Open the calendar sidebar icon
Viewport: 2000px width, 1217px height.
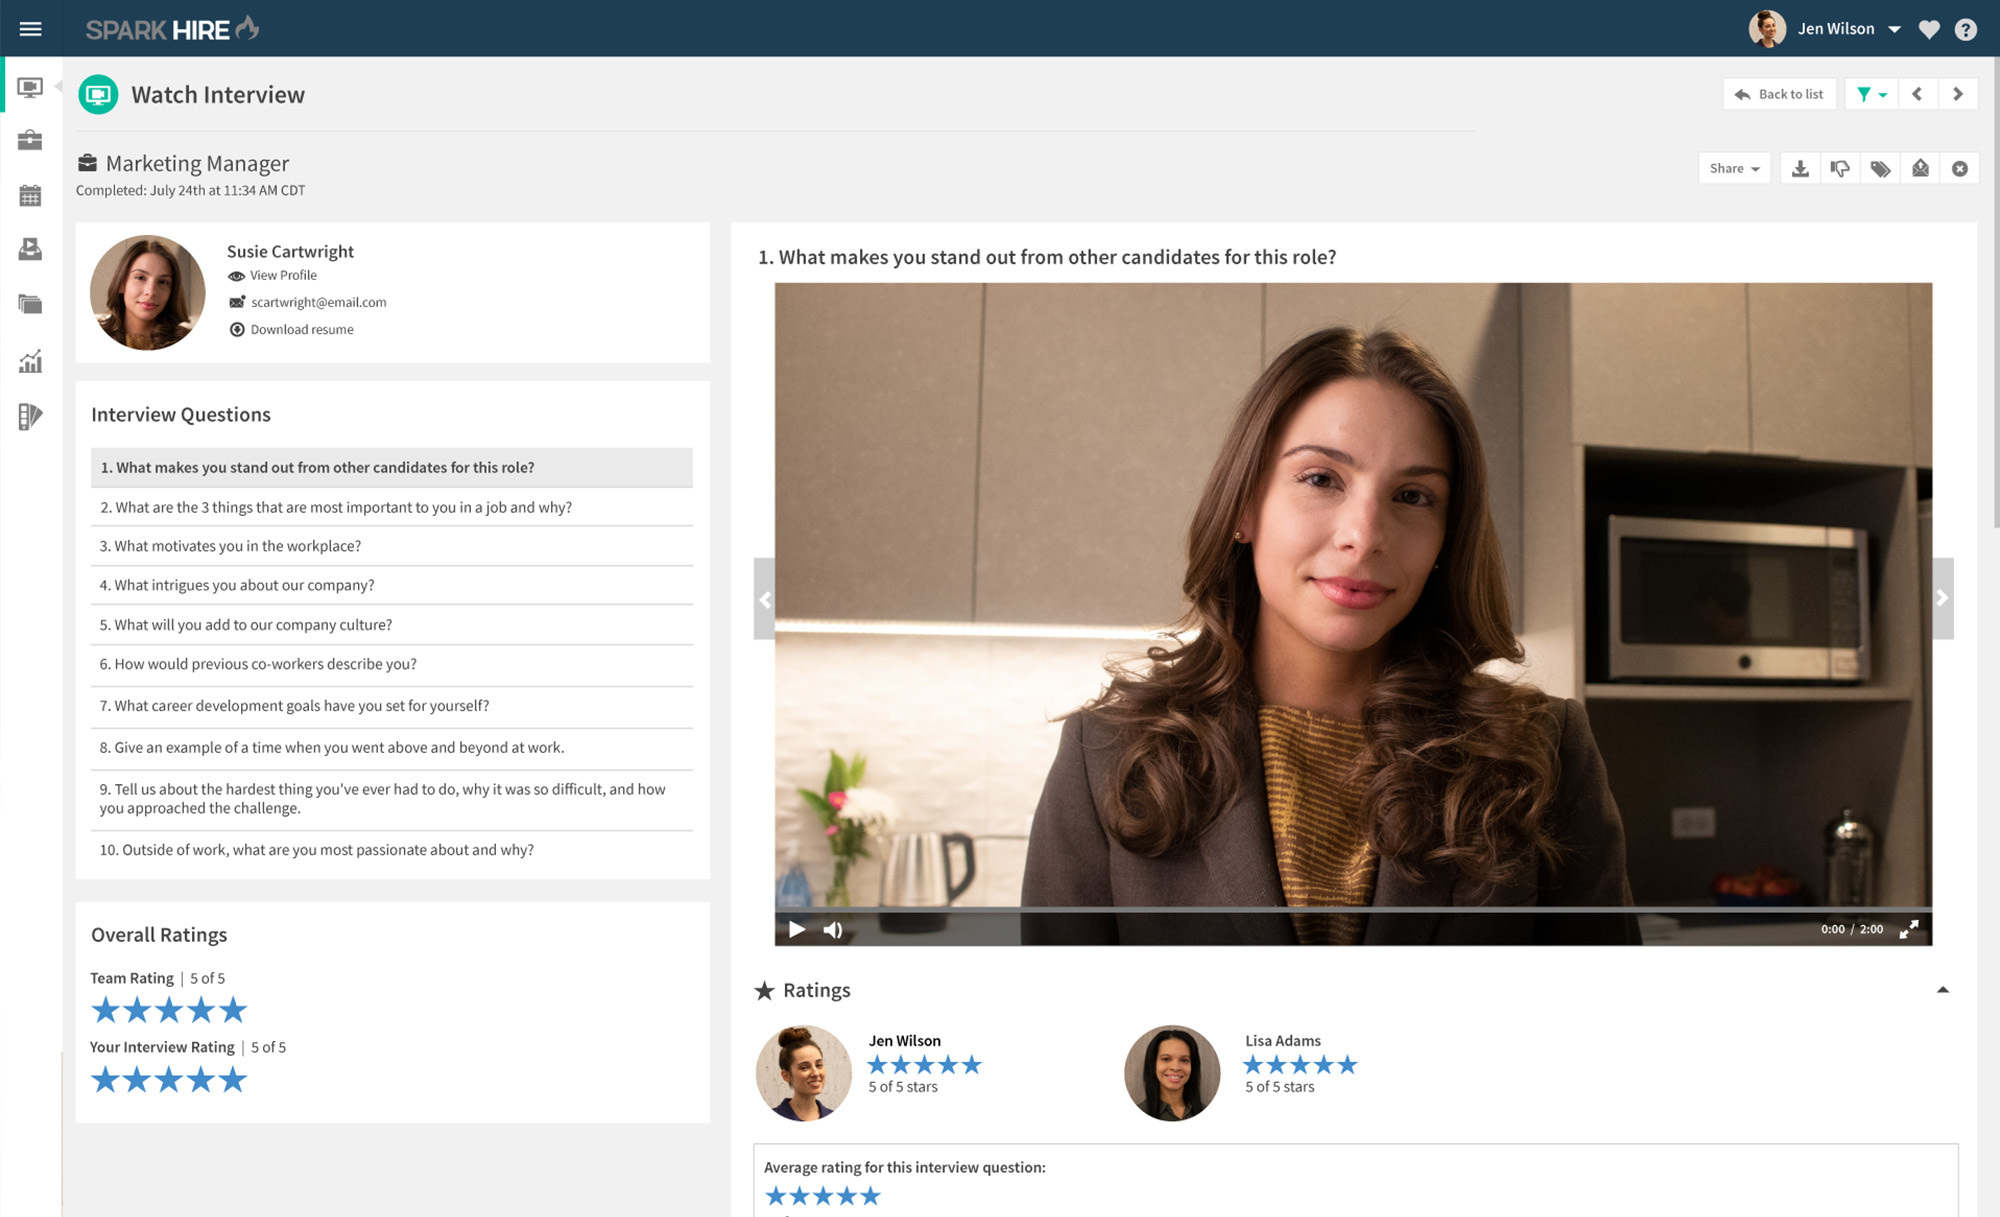click(x=30, y=196)
